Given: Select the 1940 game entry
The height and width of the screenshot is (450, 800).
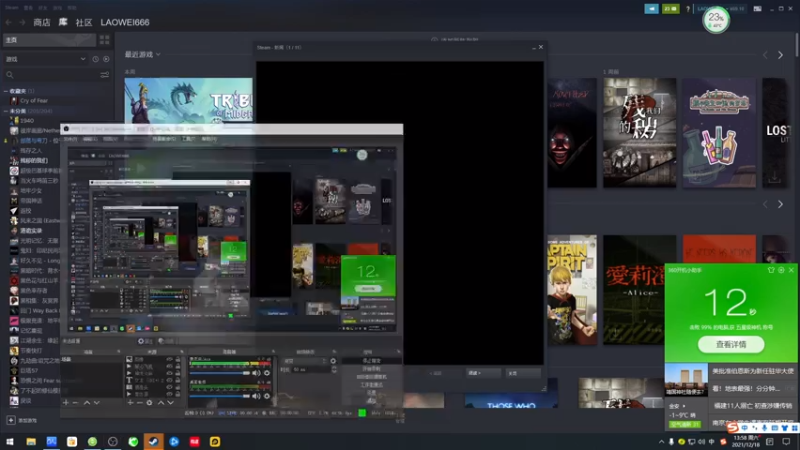Looking at the screenshot, I should tap(27, 120).
